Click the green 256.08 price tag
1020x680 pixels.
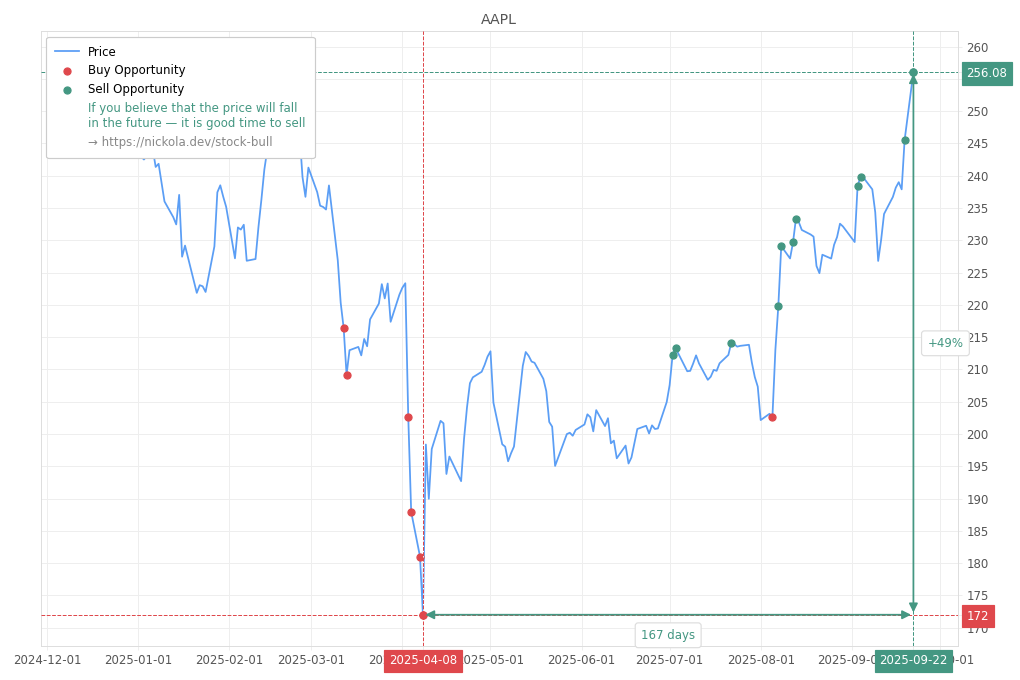click(986, 73)
